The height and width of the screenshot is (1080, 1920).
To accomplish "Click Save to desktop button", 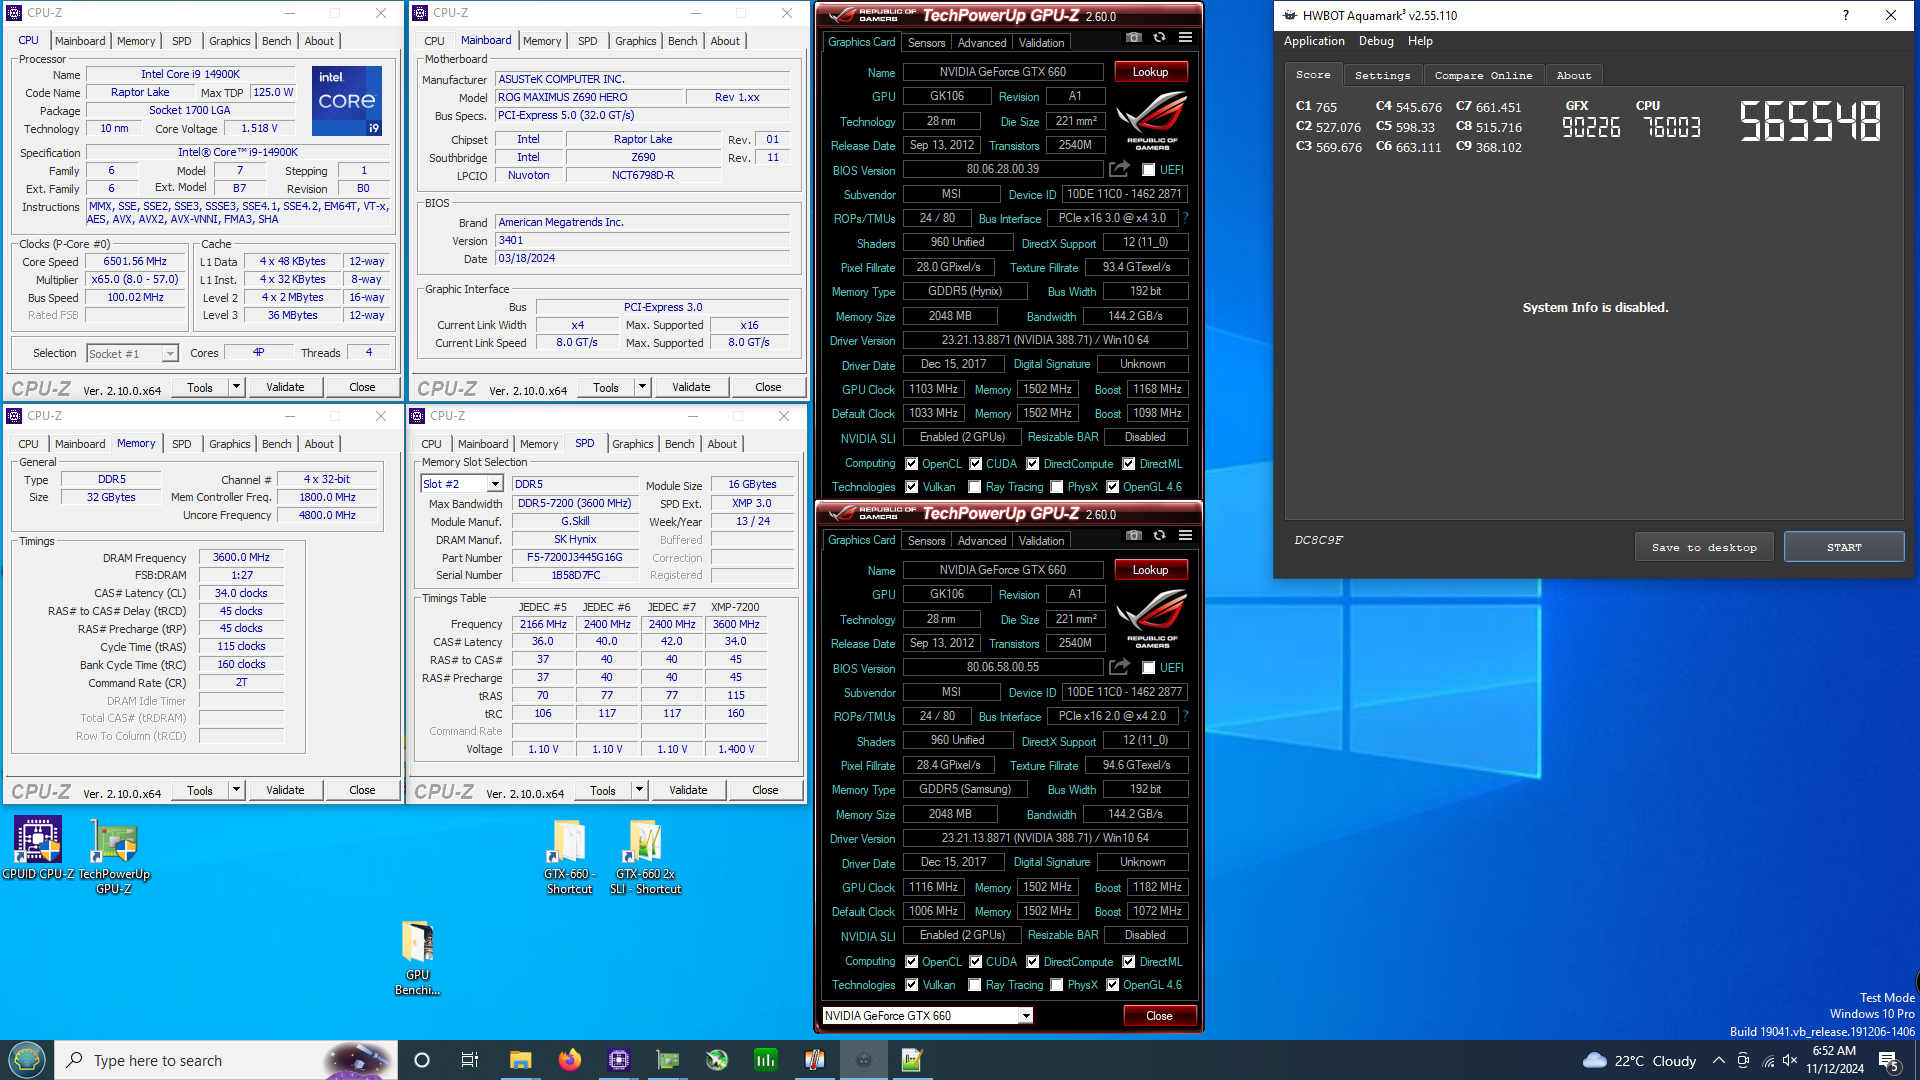I will click(x=1704, y=547).
